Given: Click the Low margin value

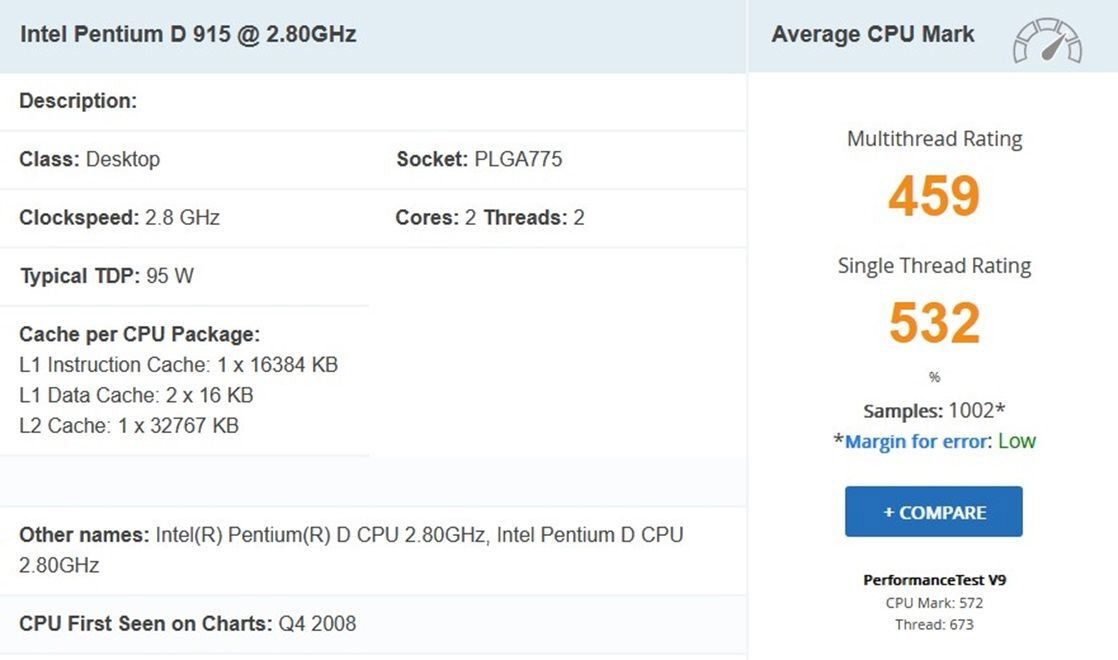Looking at the screenshot, I should pos(1017,441).
